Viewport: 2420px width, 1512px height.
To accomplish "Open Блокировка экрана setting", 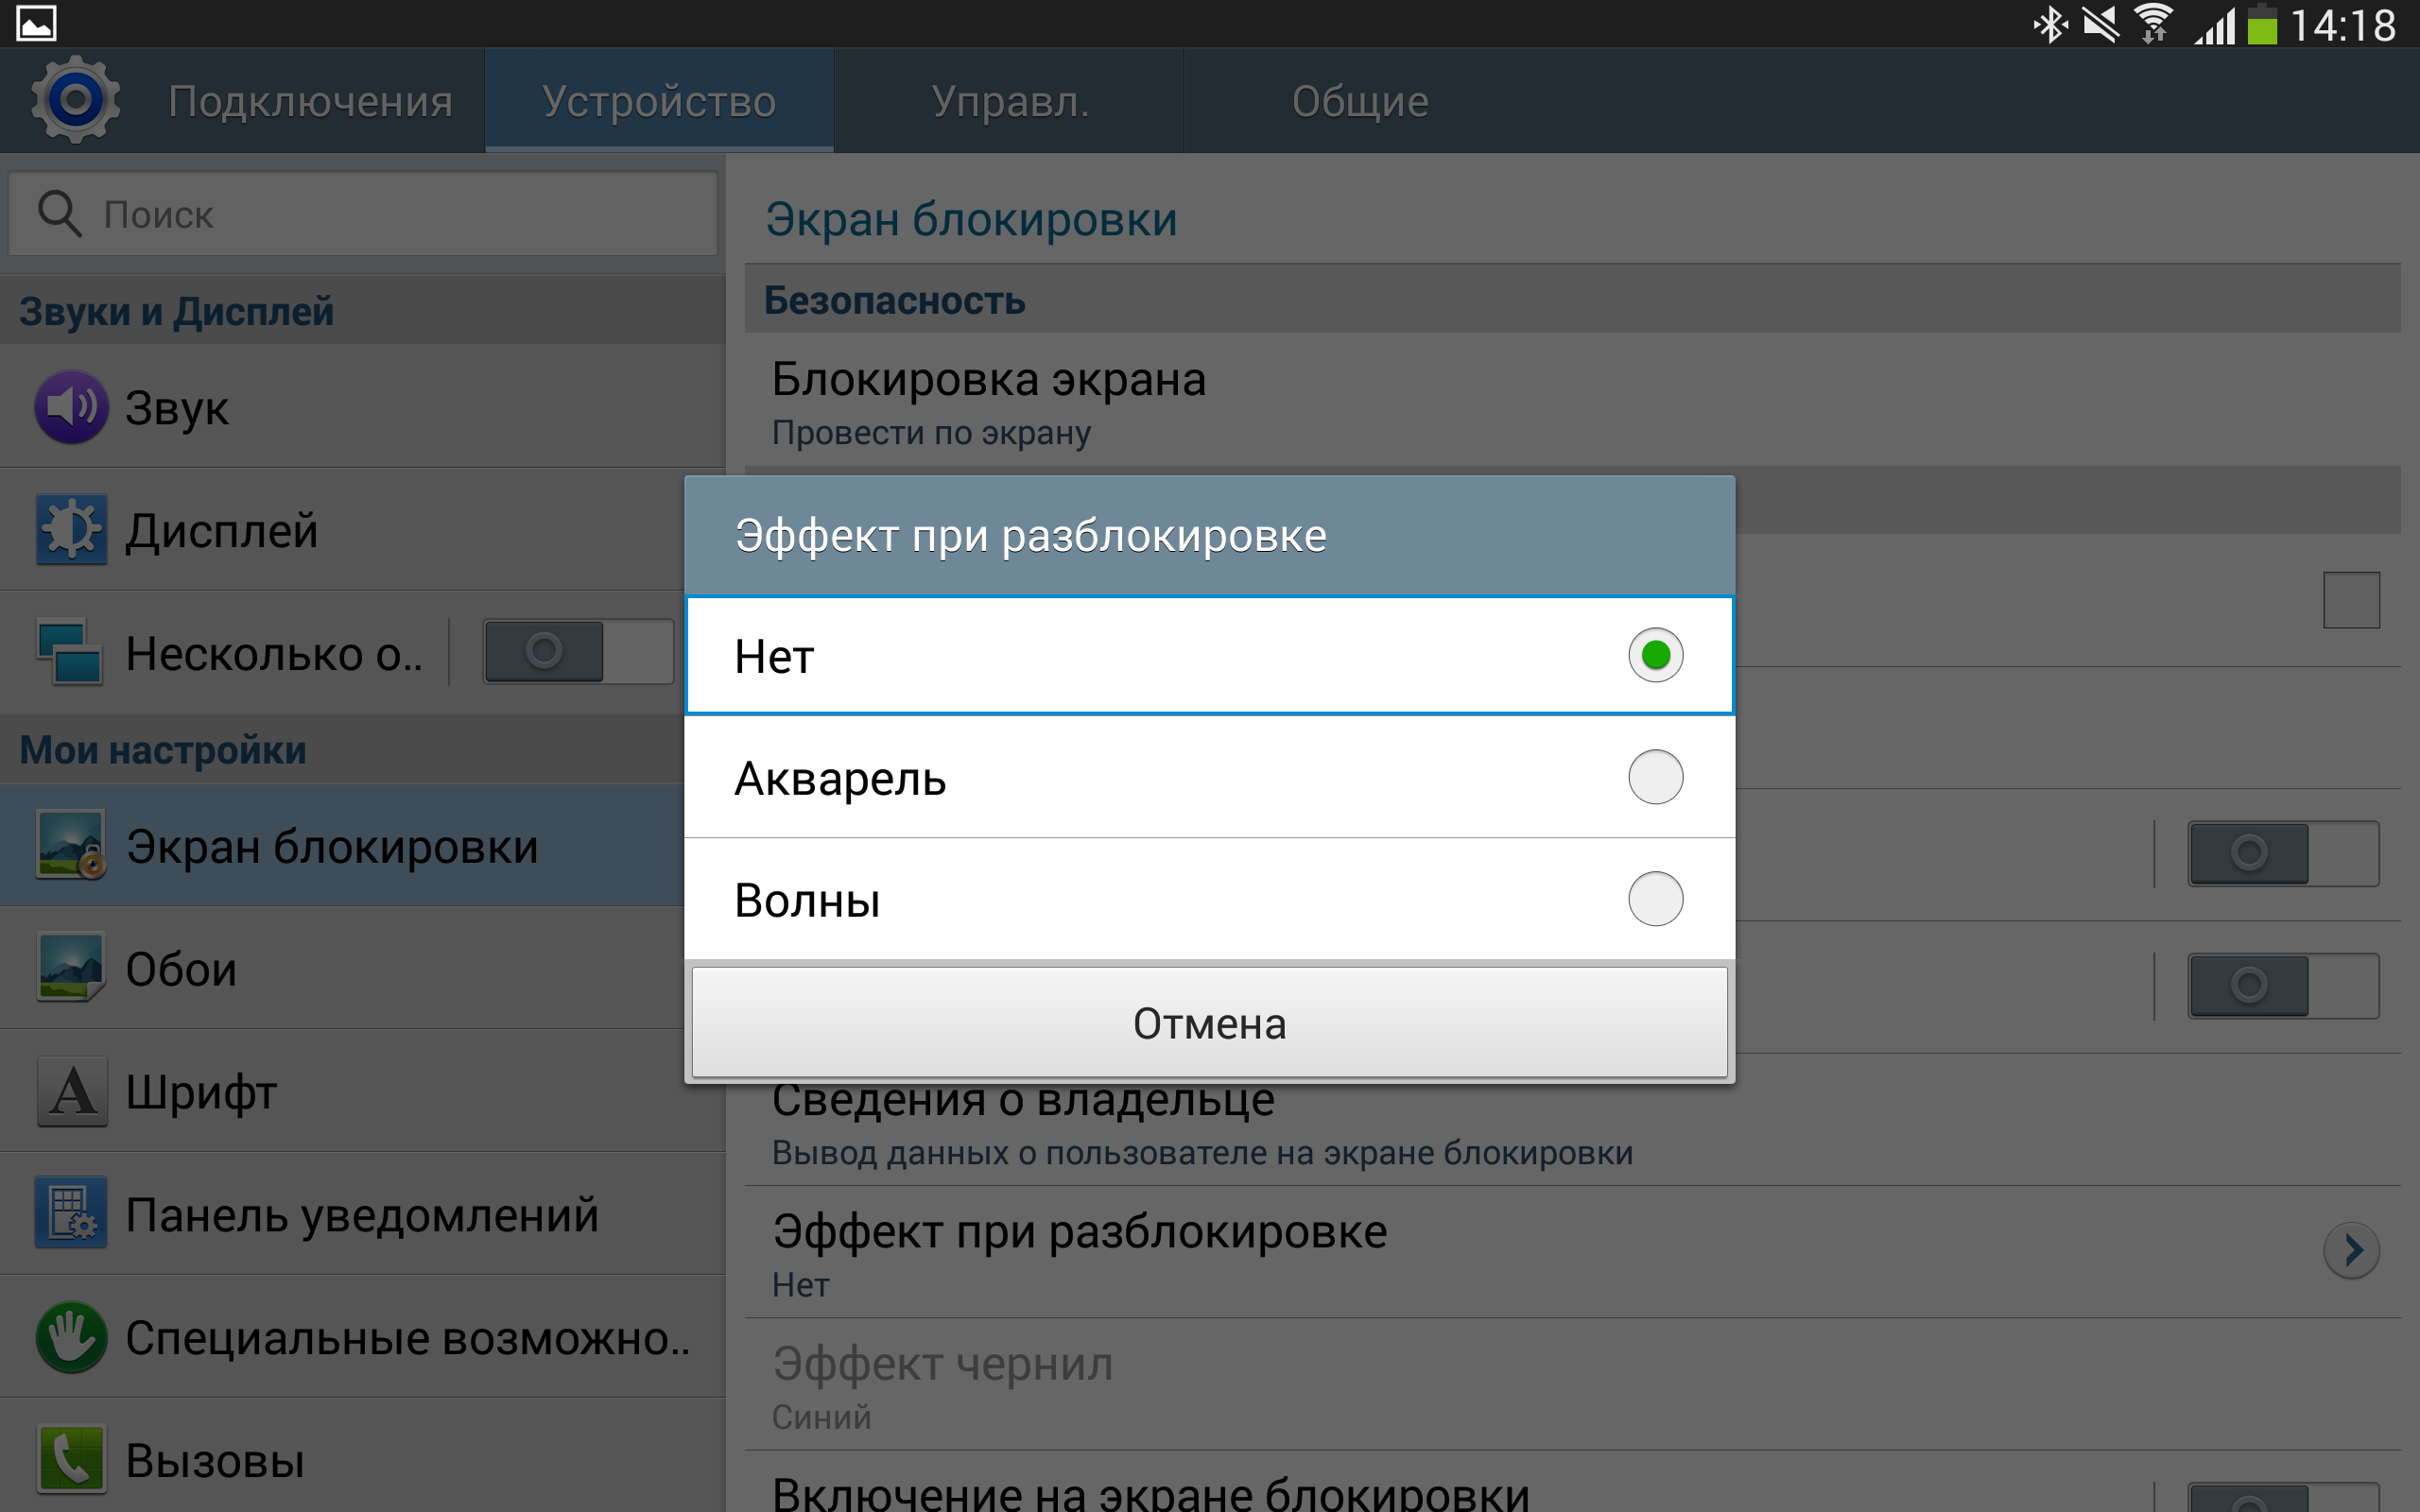I will [1572, 401].
